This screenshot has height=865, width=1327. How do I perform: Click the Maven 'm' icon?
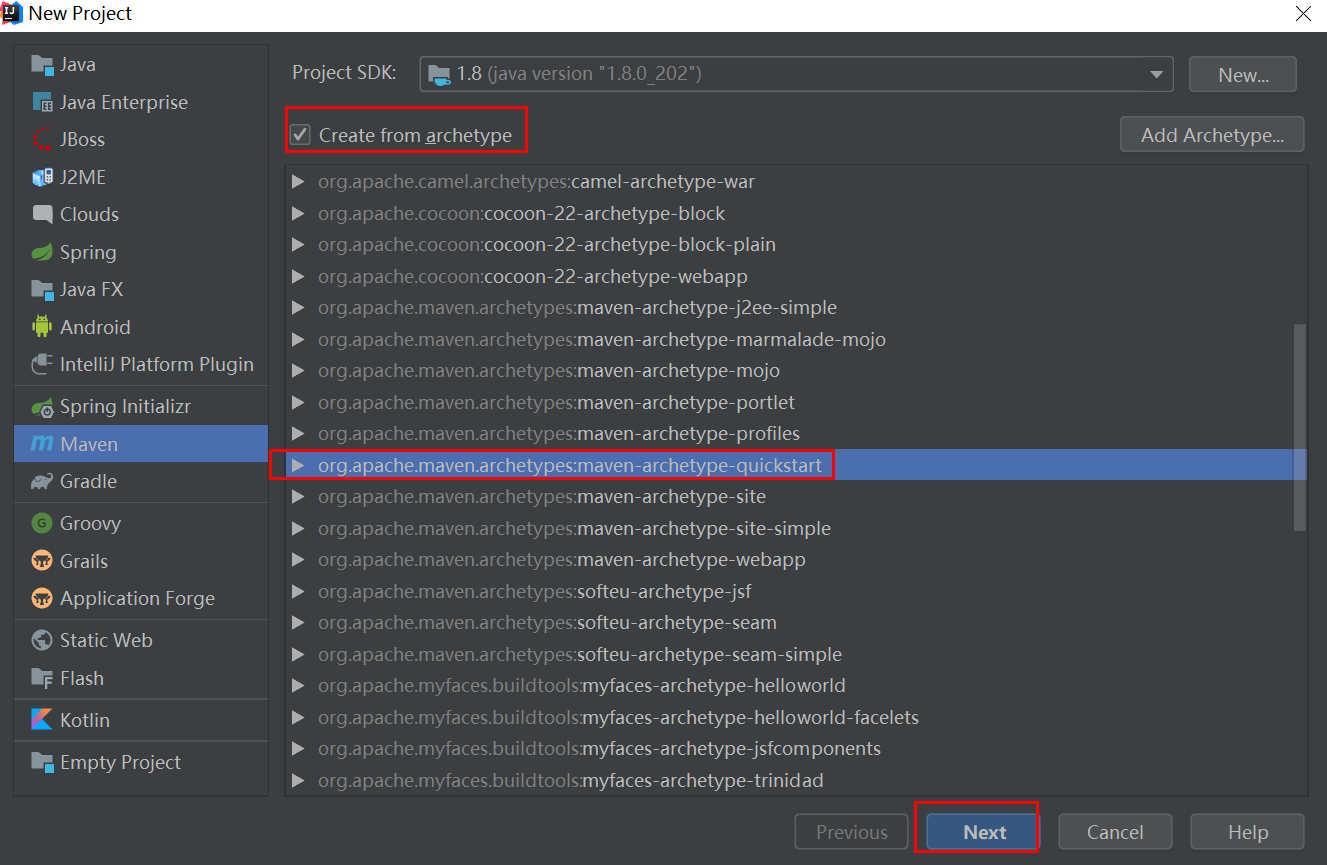42,444
